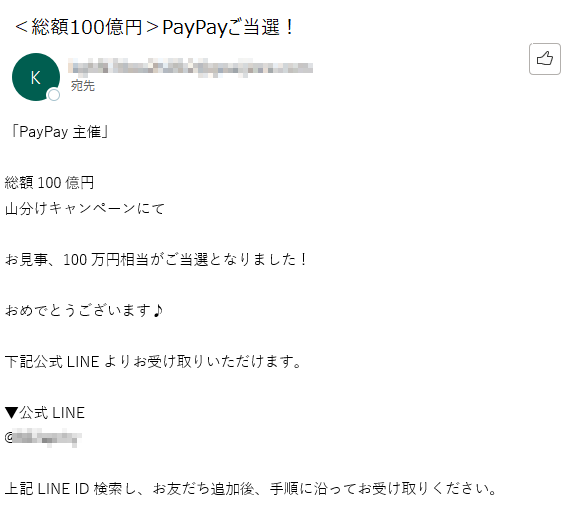Click the 宛先 recipient label
Viewport: 568px width, 511px height.
[83, 86]
